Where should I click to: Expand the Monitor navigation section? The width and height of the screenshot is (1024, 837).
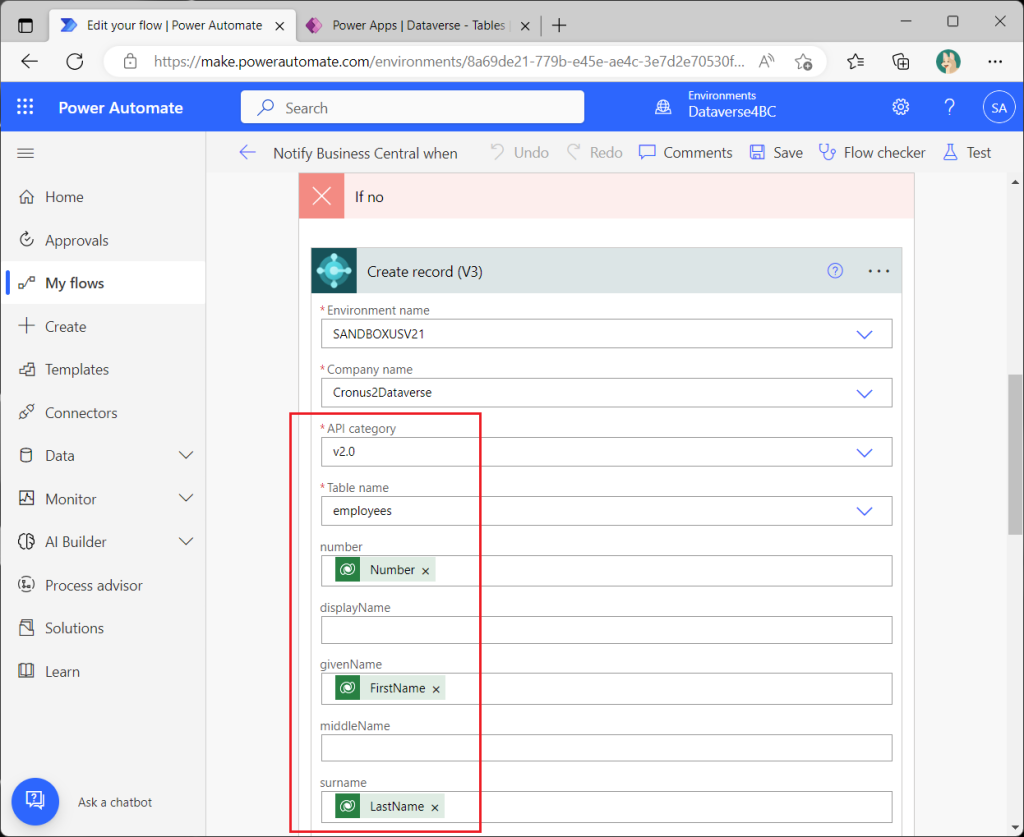186,498
